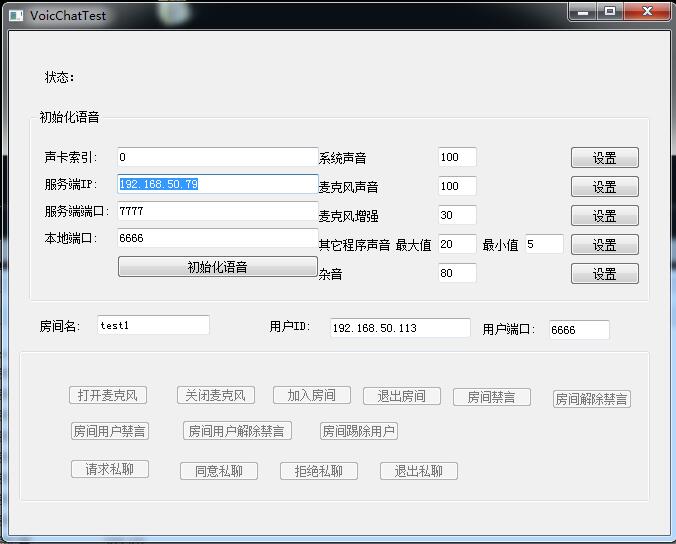Click the 加入房间 button
Image resolution: width=676 pixels, height=544 pixels.
(x=312, y=395)
